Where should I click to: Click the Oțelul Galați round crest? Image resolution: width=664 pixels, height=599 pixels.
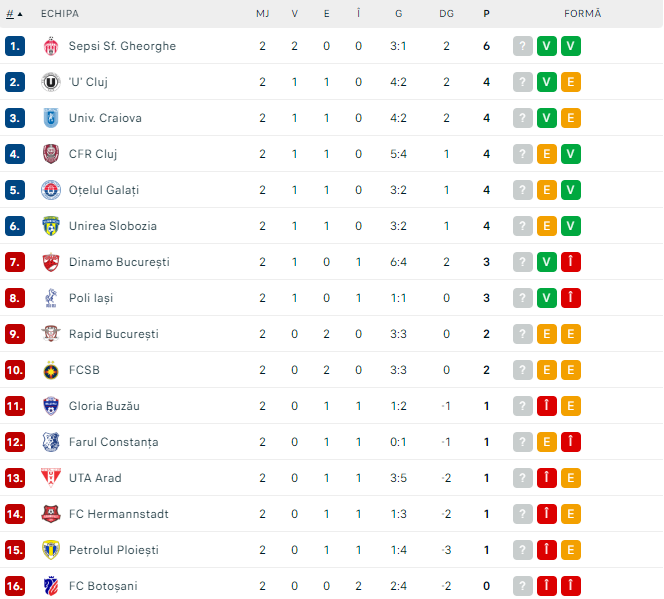coord(51,190)
